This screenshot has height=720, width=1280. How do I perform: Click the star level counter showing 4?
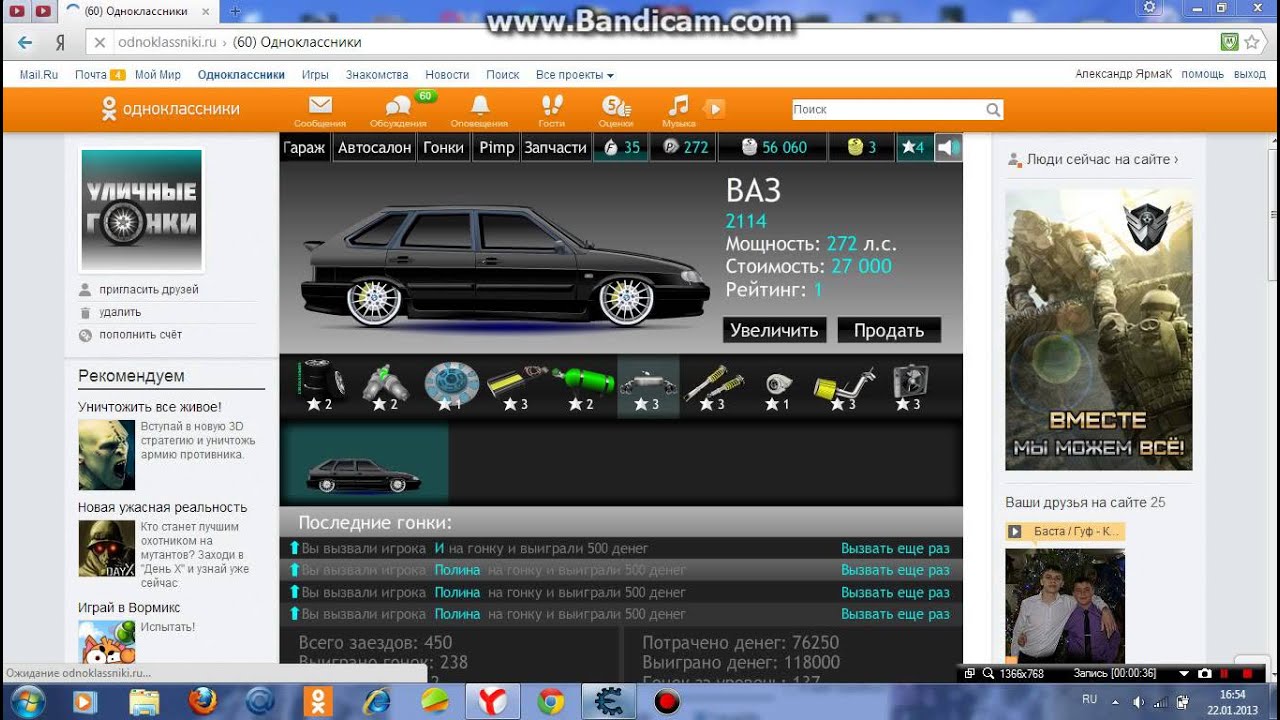914,147
